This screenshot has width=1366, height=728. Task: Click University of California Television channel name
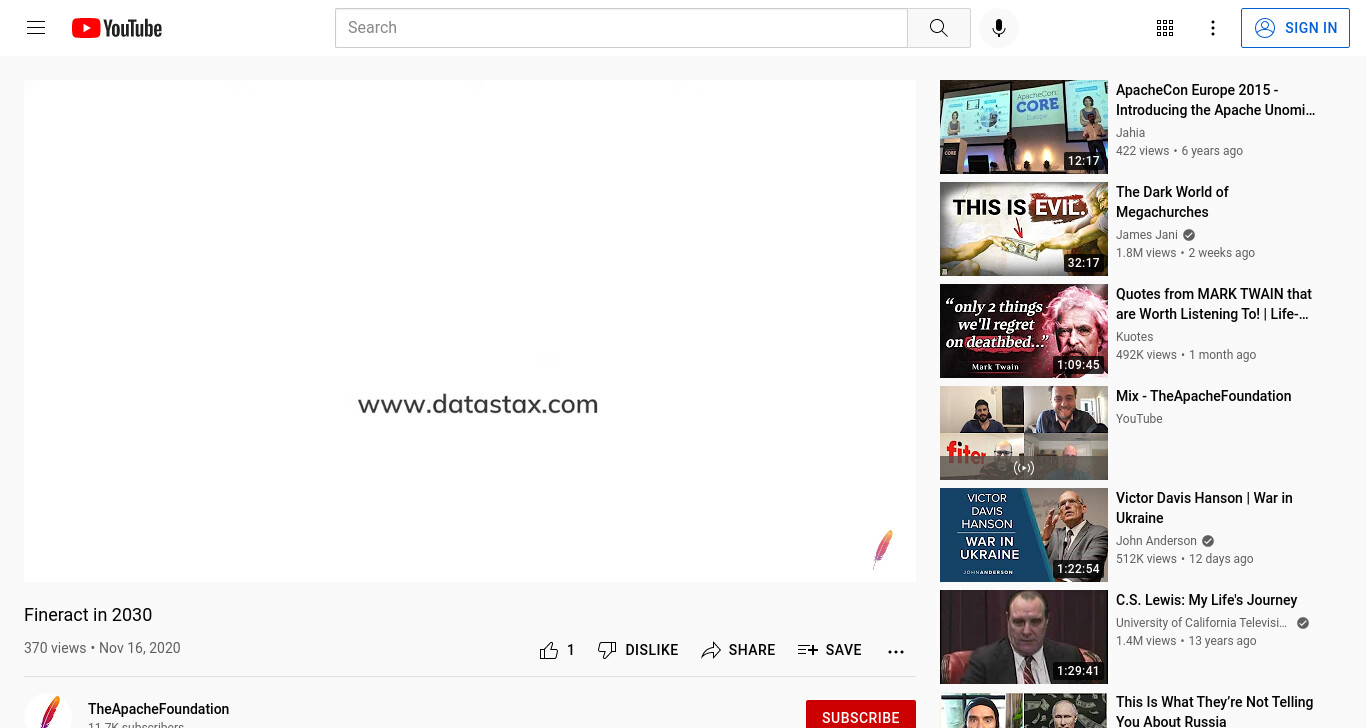1202,623
